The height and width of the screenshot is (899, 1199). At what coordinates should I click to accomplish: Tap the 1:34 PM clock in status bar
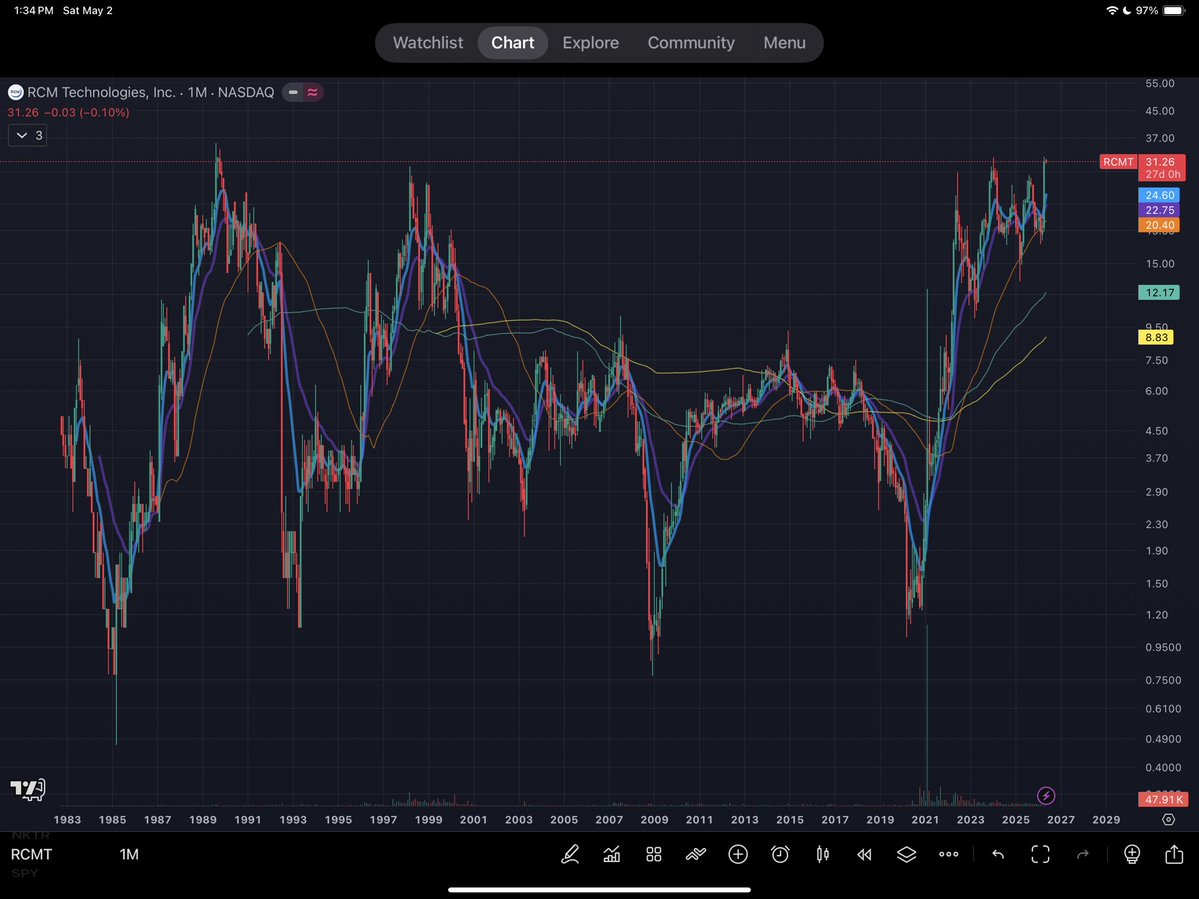pos(34,11)
